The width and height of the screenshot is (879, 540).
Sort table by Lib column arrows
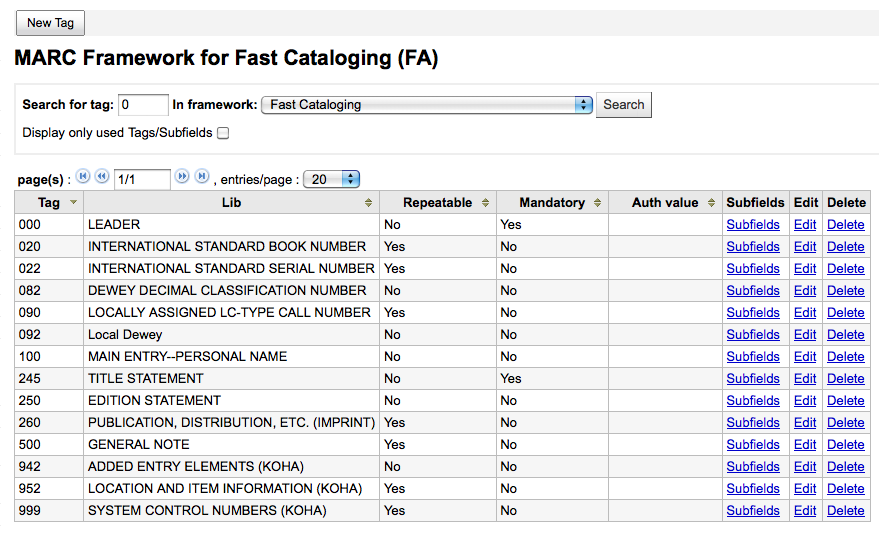tap(369, 203)
